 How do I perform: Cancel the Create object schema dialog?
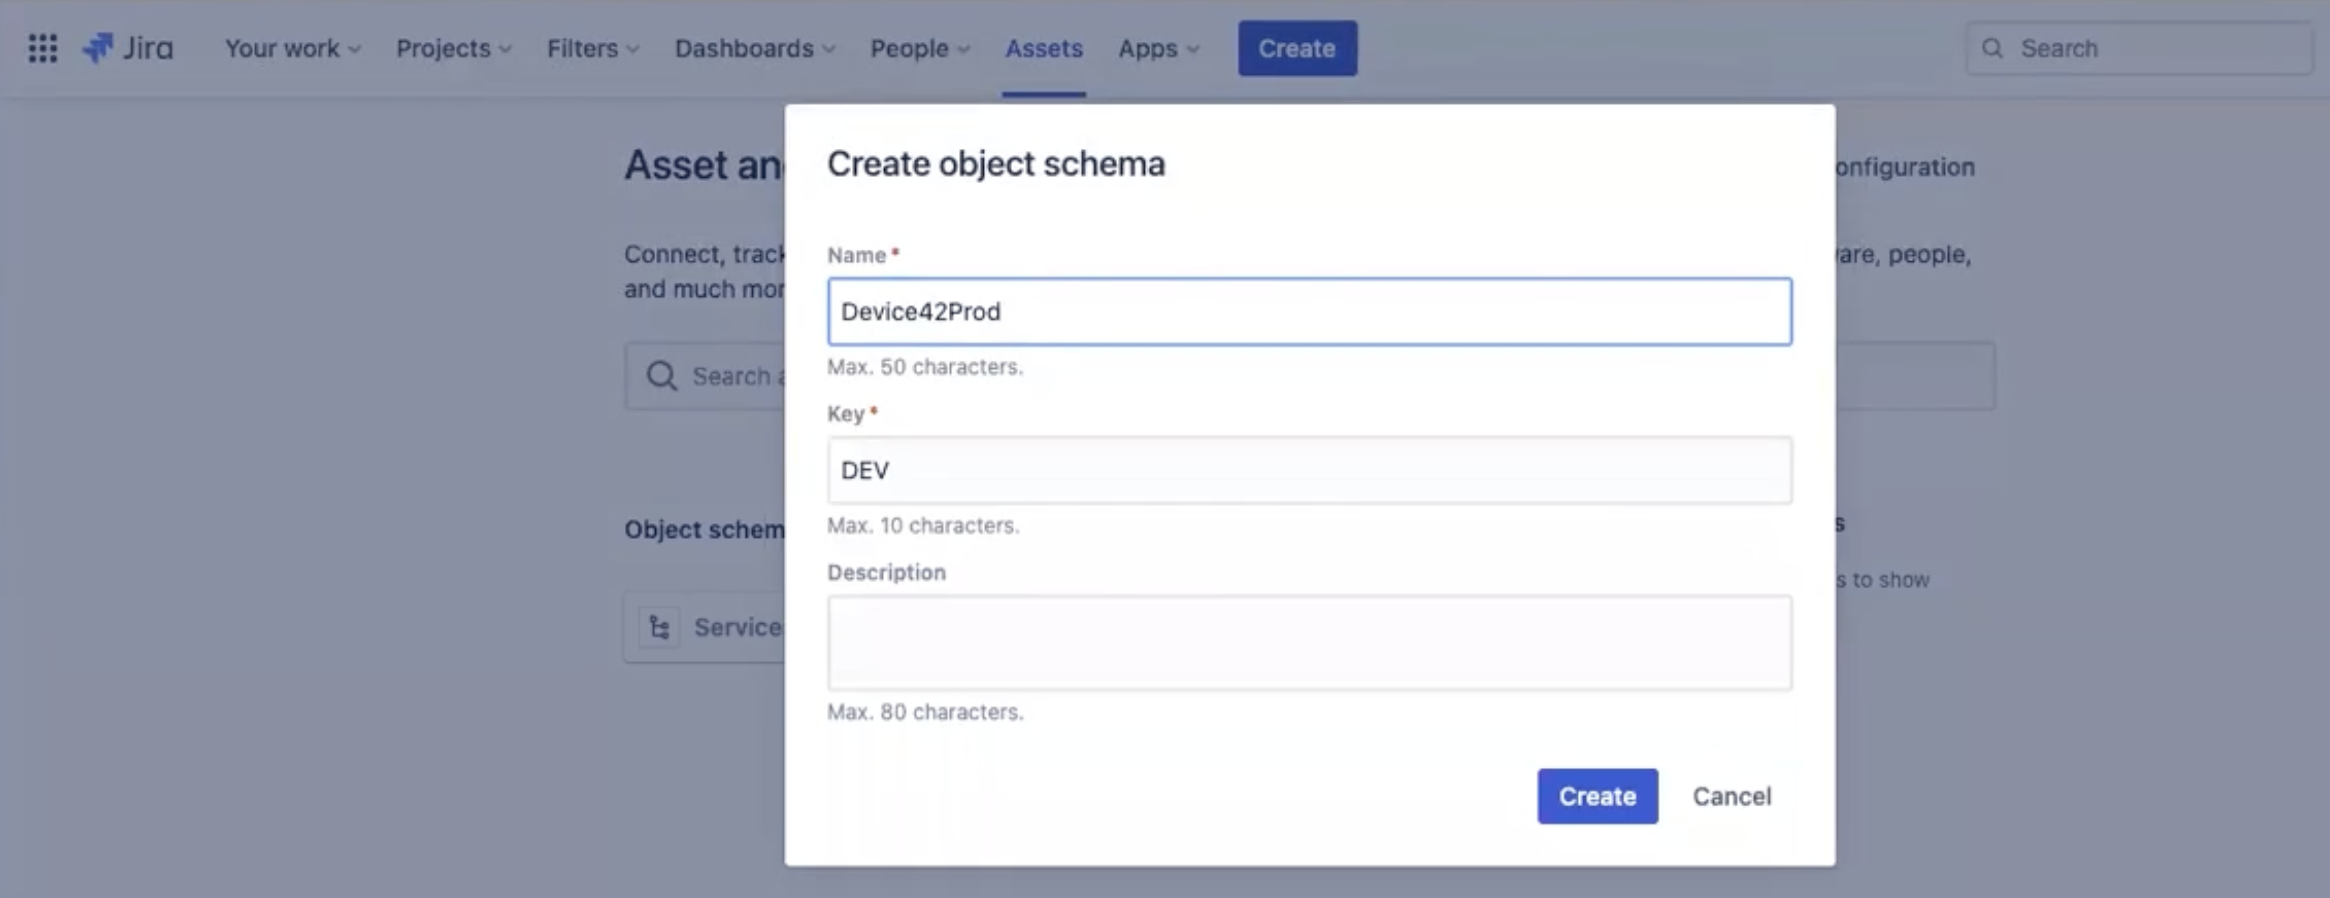(x=1731, y=796)
